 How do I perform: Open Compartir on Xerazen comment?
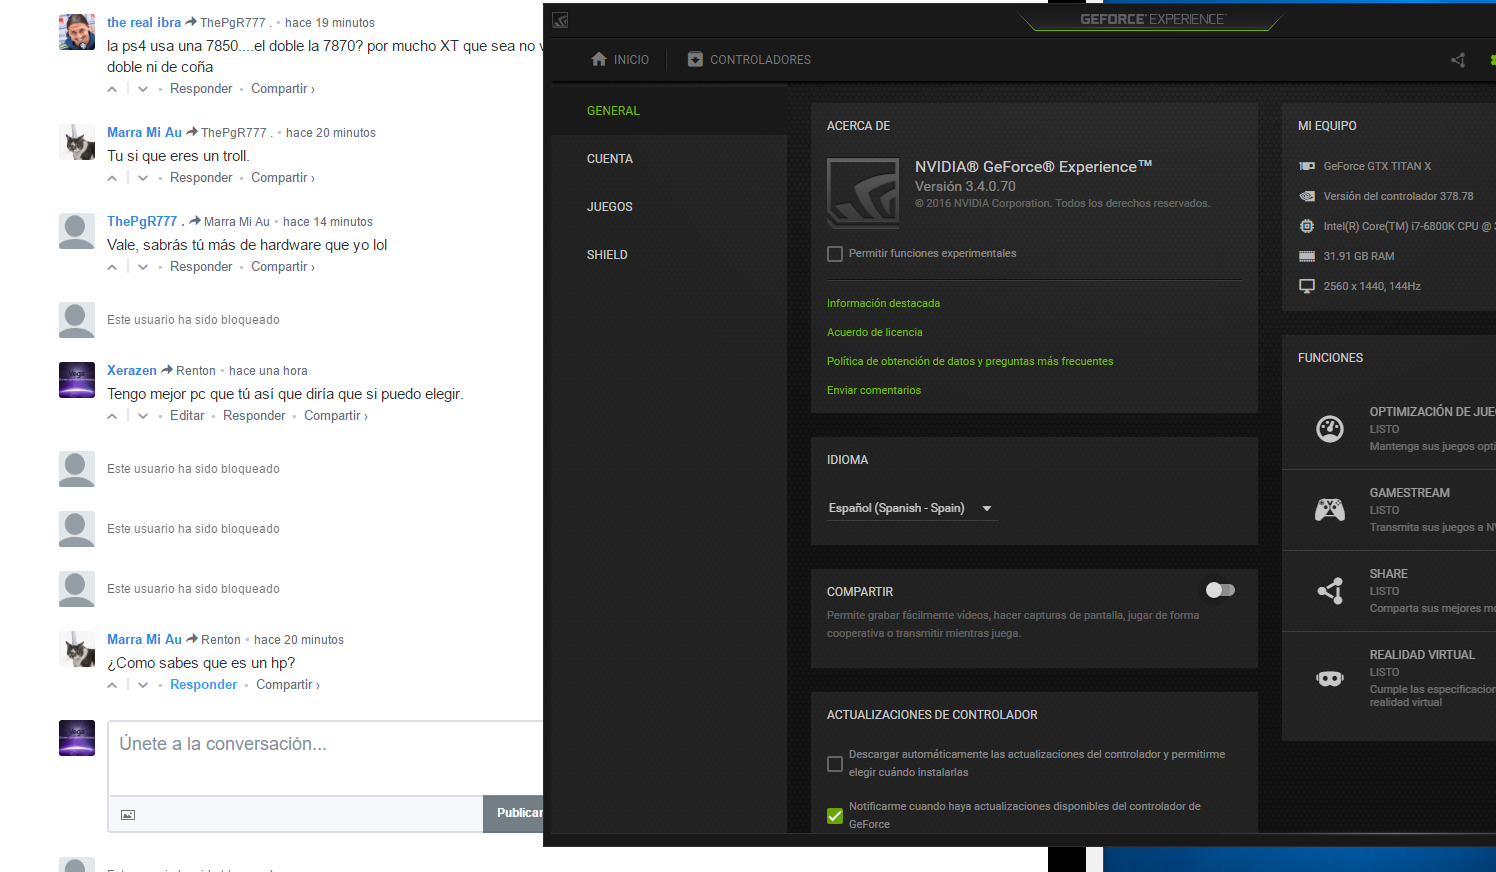point(336,416)
